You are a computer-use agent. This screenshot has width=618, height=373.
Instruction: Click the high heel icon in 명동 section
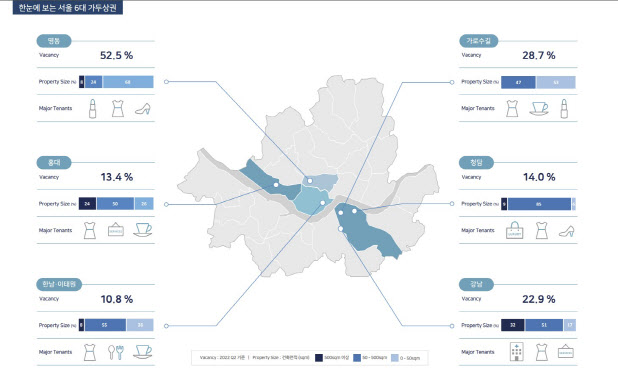[143, 109]
